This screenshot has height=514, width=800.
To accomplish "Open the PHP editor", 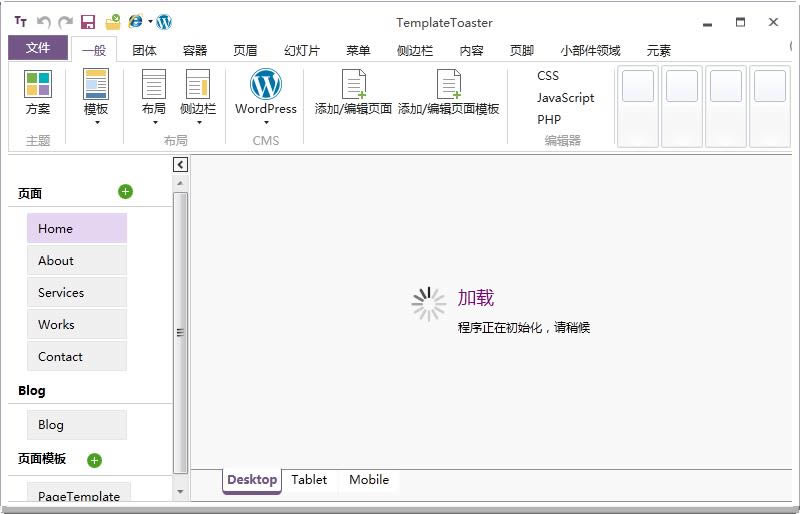I will tap(549, 119).
